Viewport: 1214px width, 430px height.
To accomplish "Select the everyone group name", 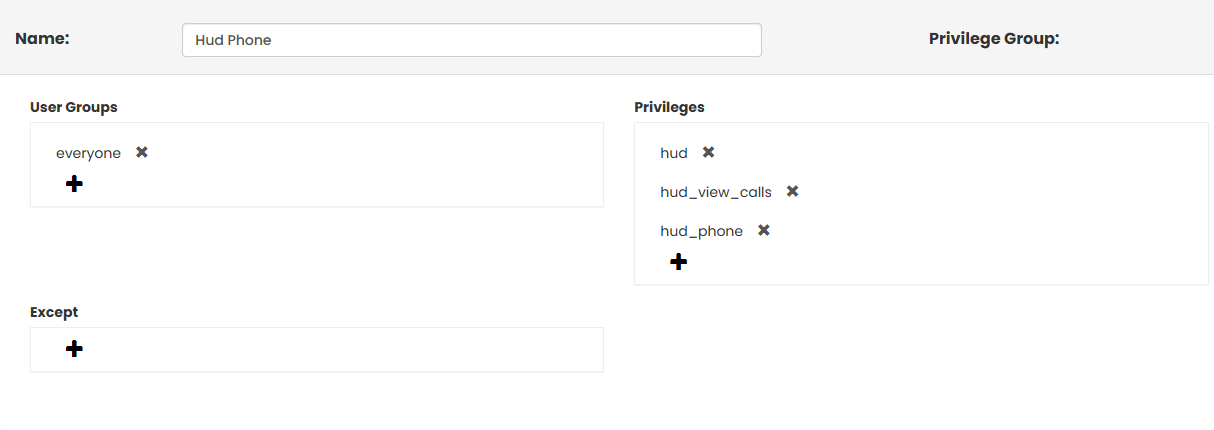I will [88, 153].
